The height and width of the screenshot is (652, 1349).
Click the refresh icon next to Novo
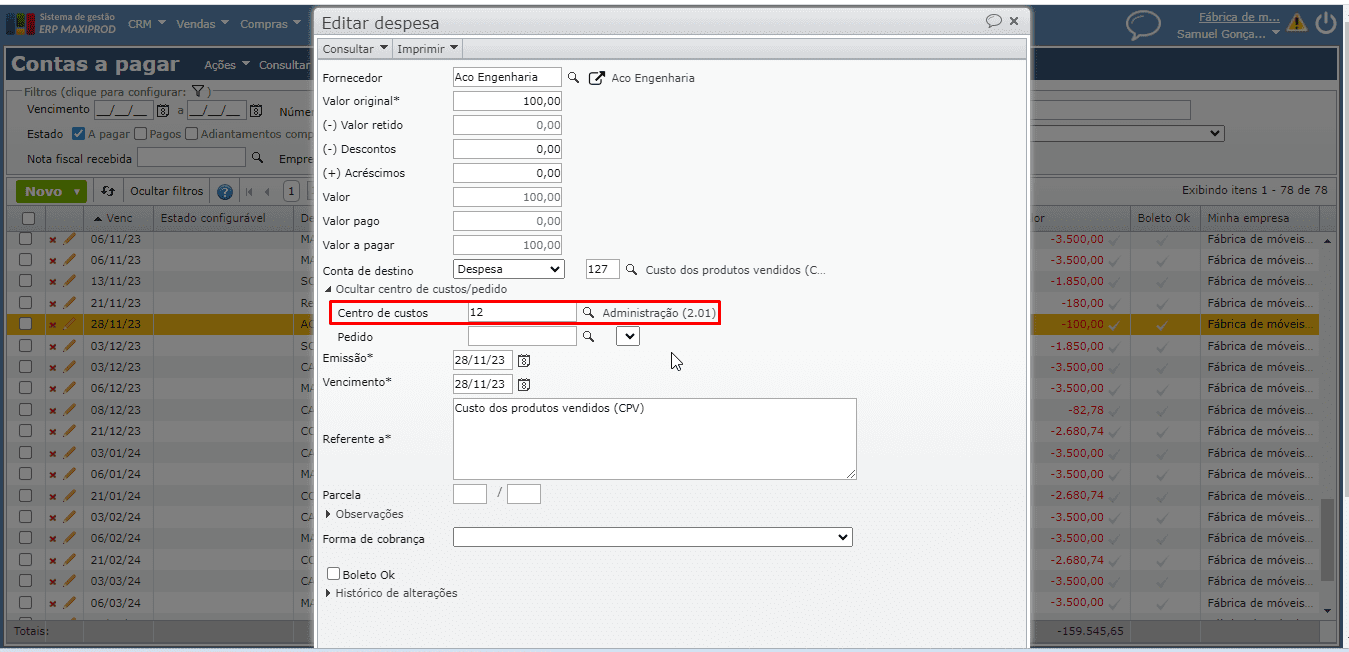tap(108, 191)
